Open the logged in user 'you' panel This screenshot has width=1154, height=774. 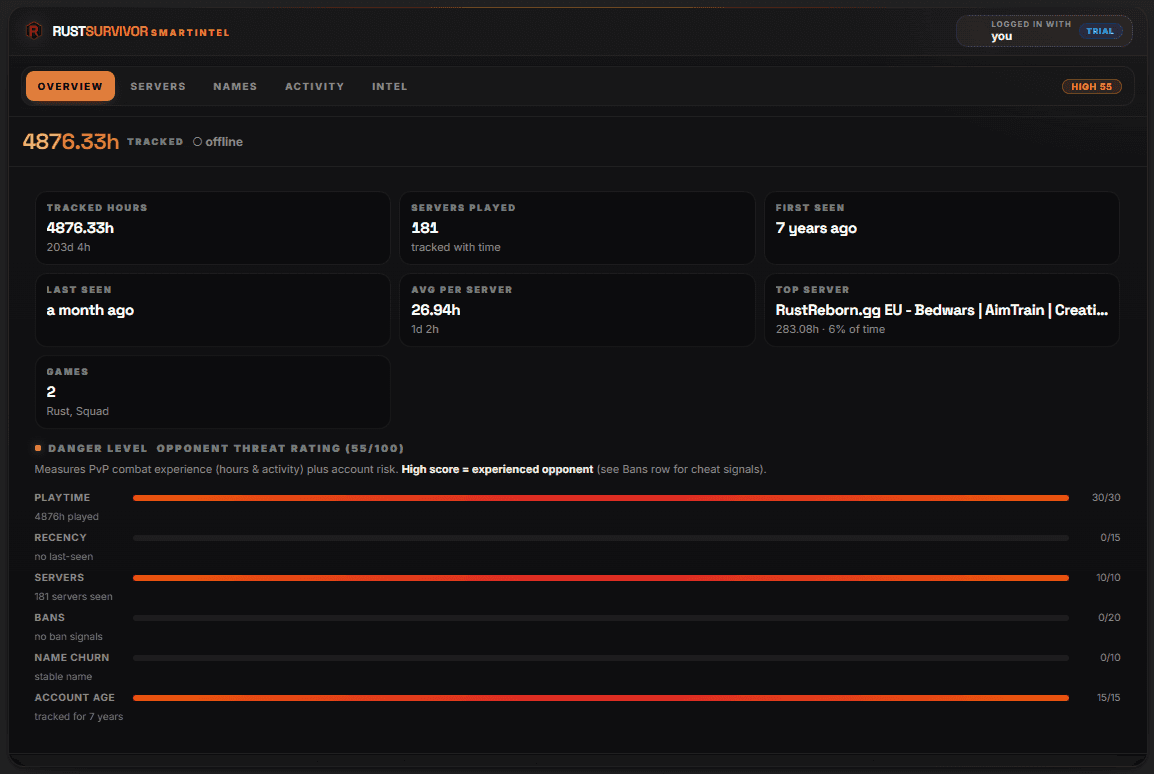click(x=1044, y=31)
